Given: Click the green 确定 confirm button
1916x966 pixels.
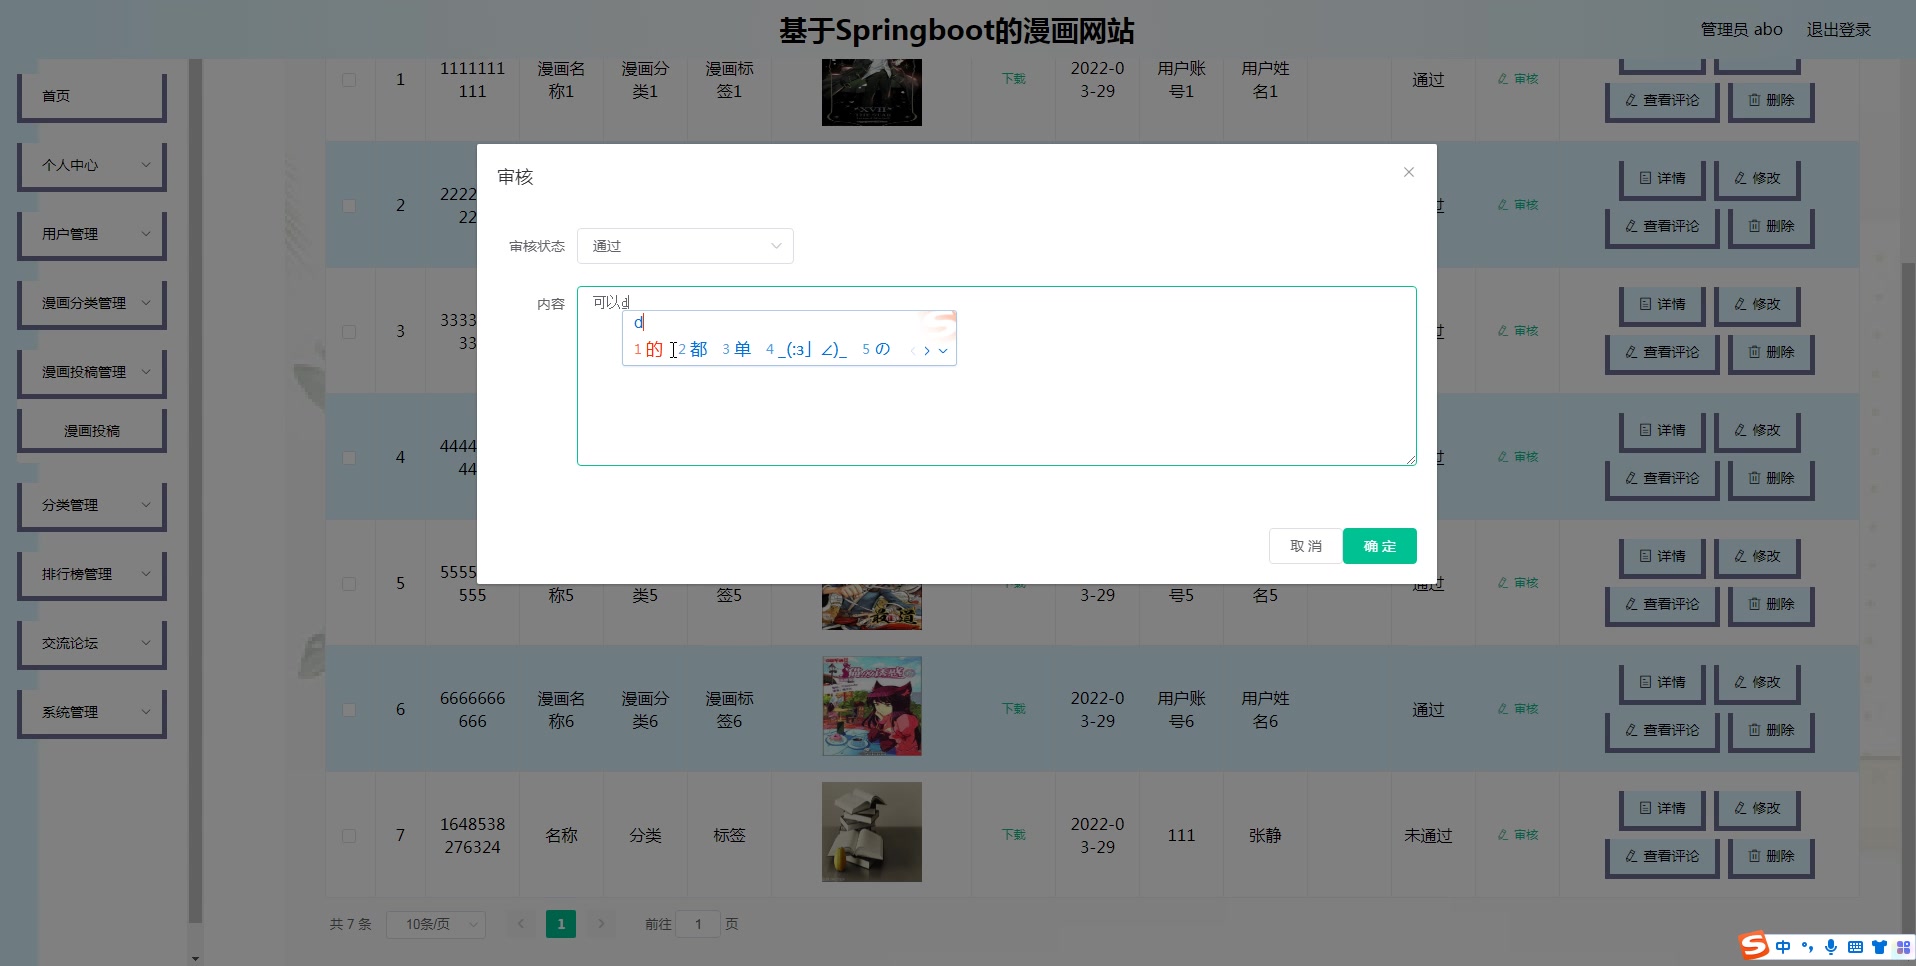Looking at the screenshot, I should [1379, 545].
